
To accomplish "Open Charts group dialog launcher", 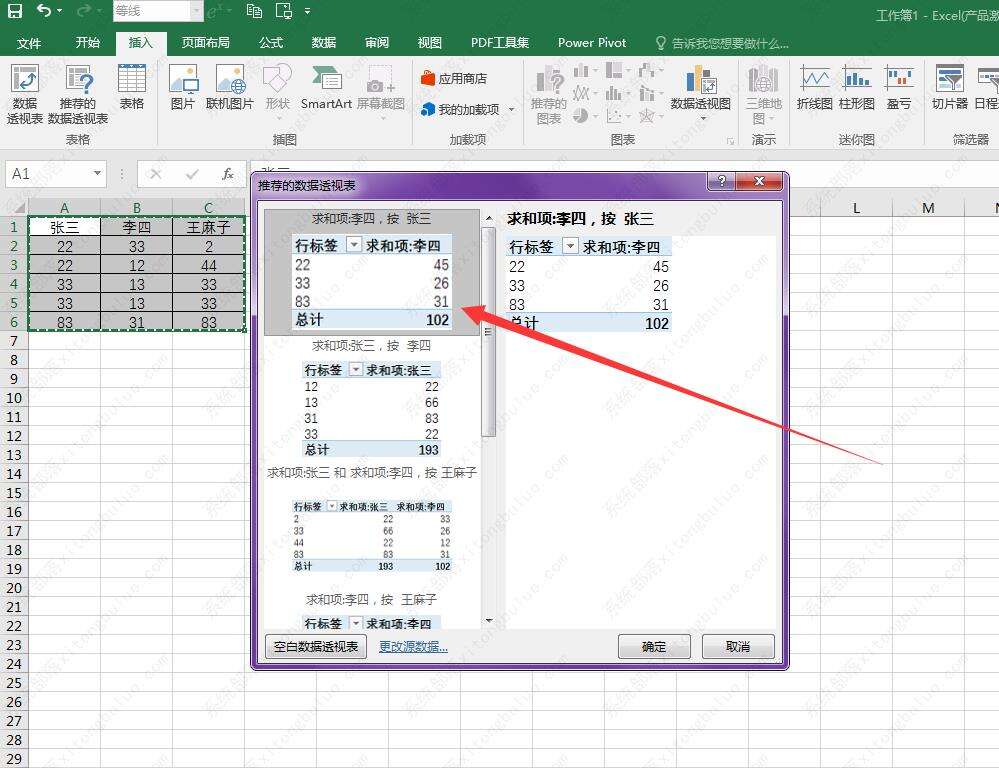I will [730, 141].
